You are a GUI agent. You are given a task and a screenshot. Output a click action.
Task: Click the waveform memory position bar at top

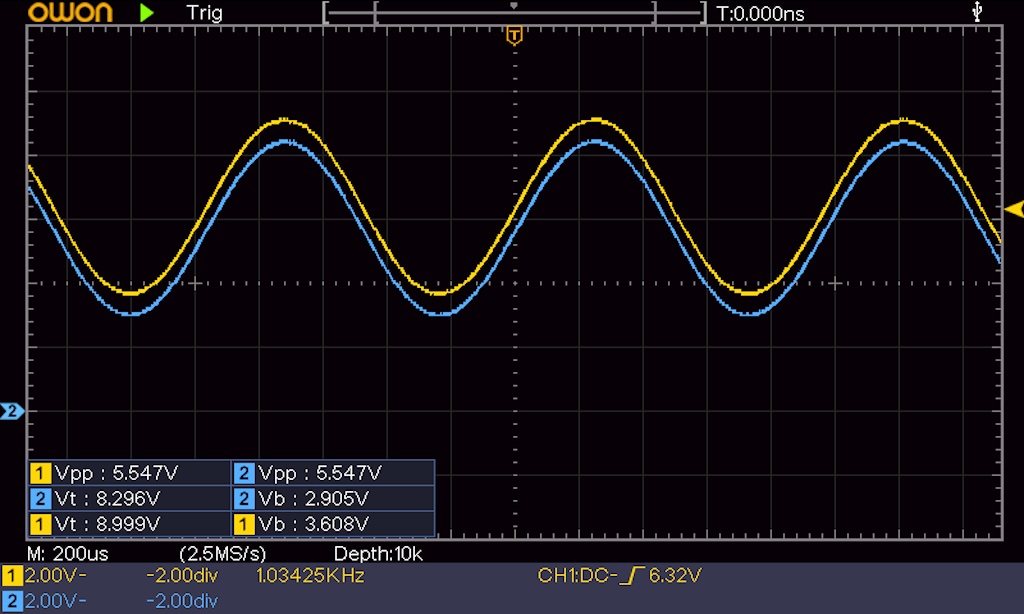(x=514, y=13)
